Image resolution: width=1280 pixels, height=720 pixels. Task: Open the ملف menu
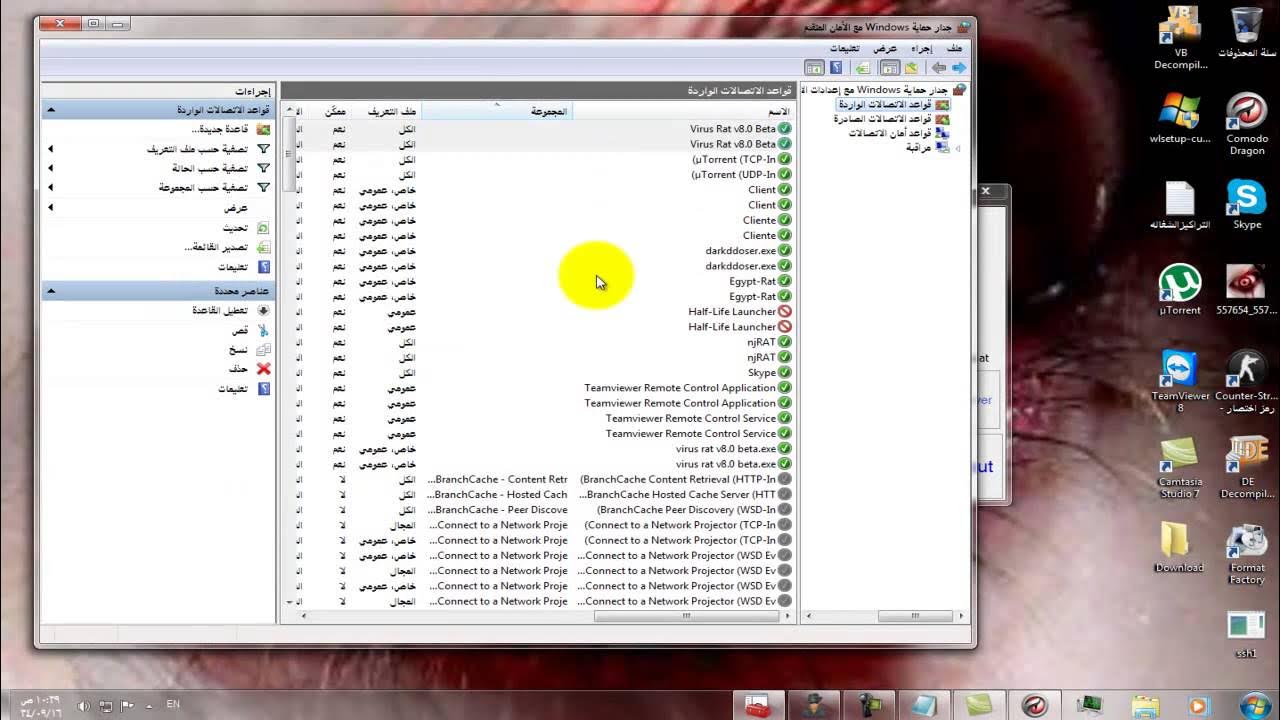click(x=955, y=48)
